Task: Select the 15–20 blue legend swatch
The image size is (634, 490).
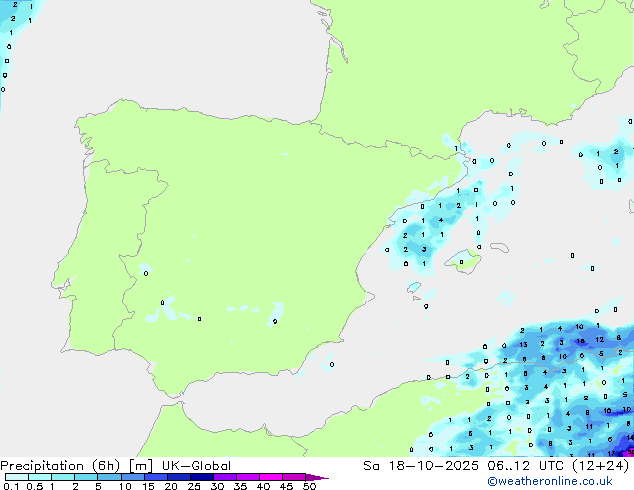Action: 156,477
